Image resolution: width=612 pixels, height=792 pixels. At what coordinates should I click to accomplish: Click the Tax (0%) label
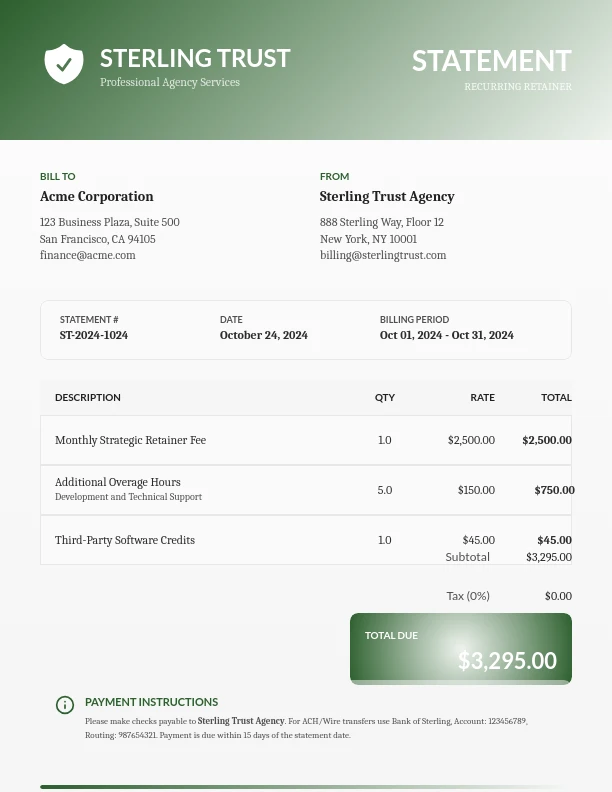467,595
